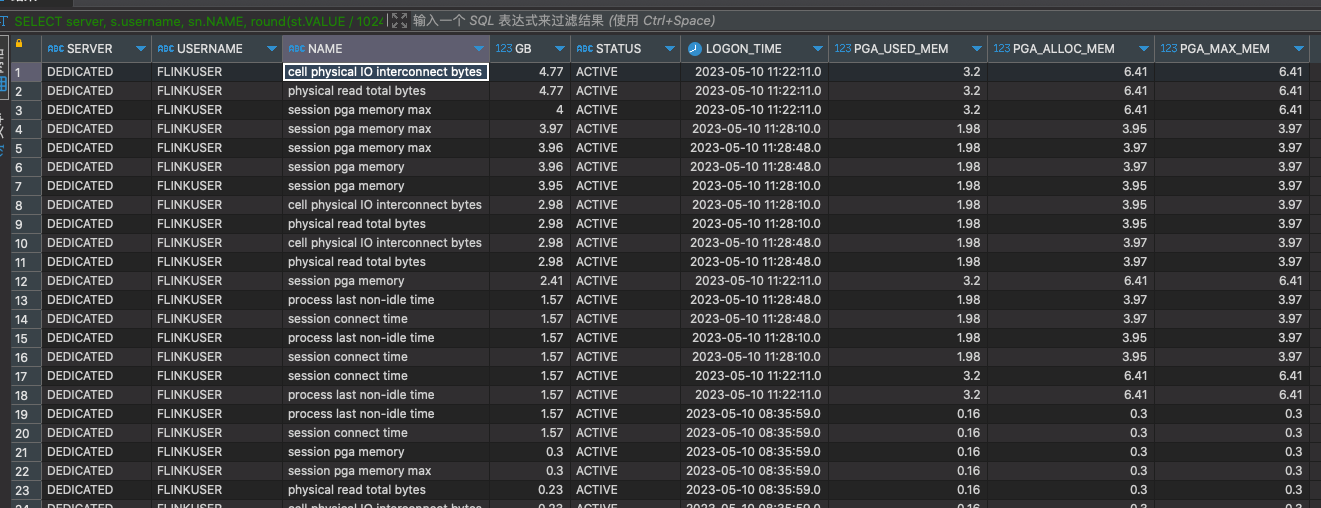Expand the PGA_MAX_MEM column dropdown arrow
Image resolution: width=1321 pixels, height=508 pixels.
[x=1299, y=49]
